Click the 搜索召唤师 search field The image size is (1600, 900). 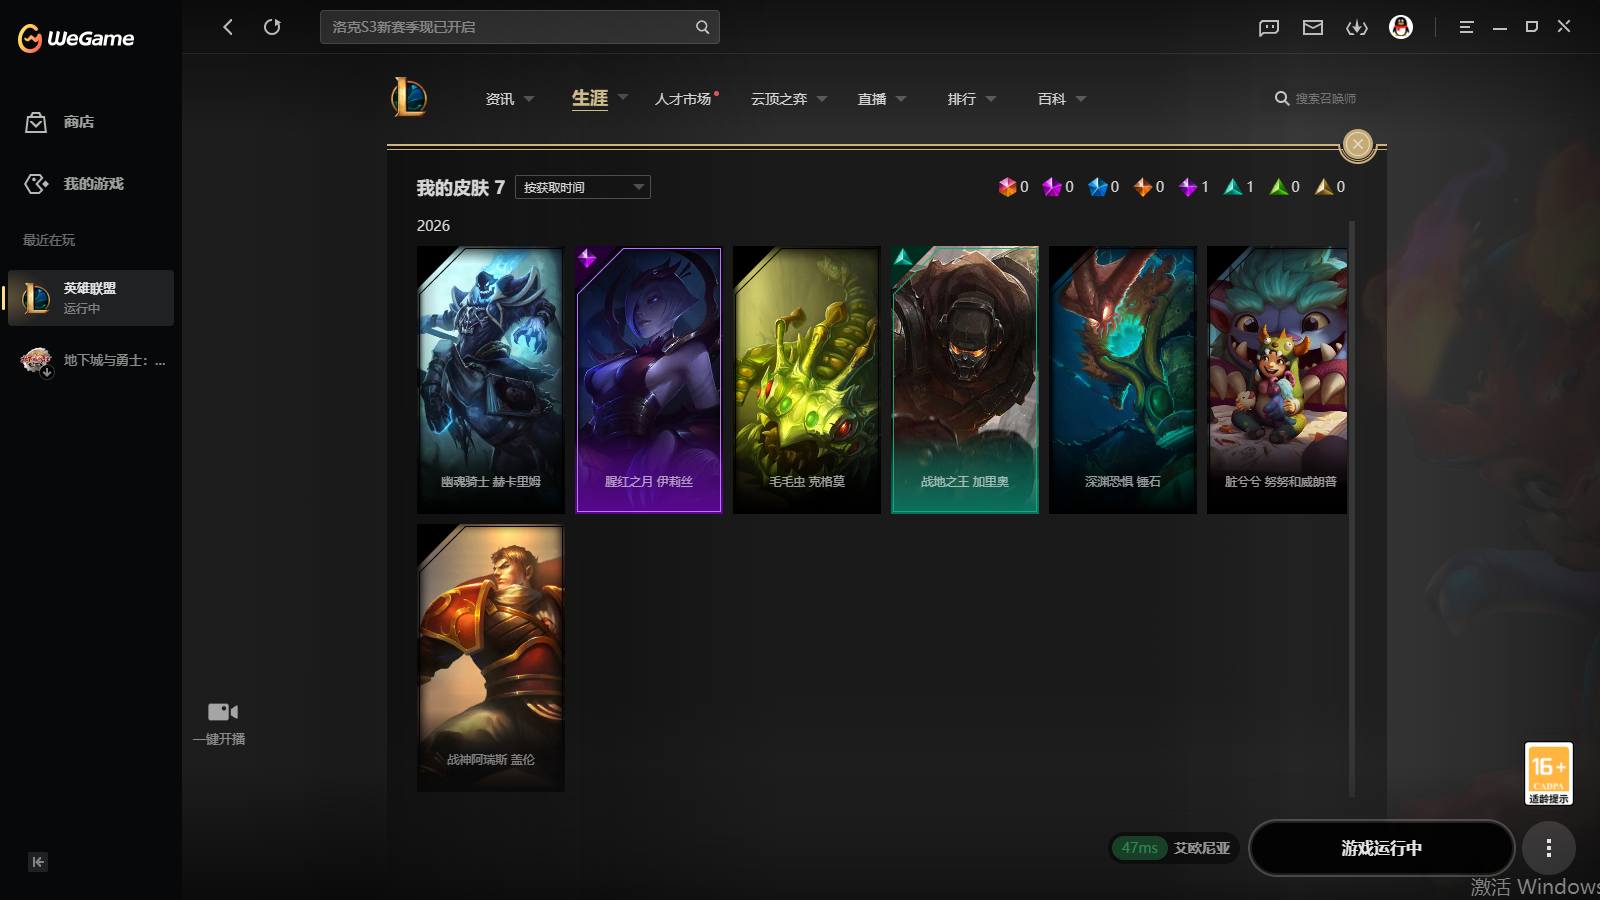1325,98
